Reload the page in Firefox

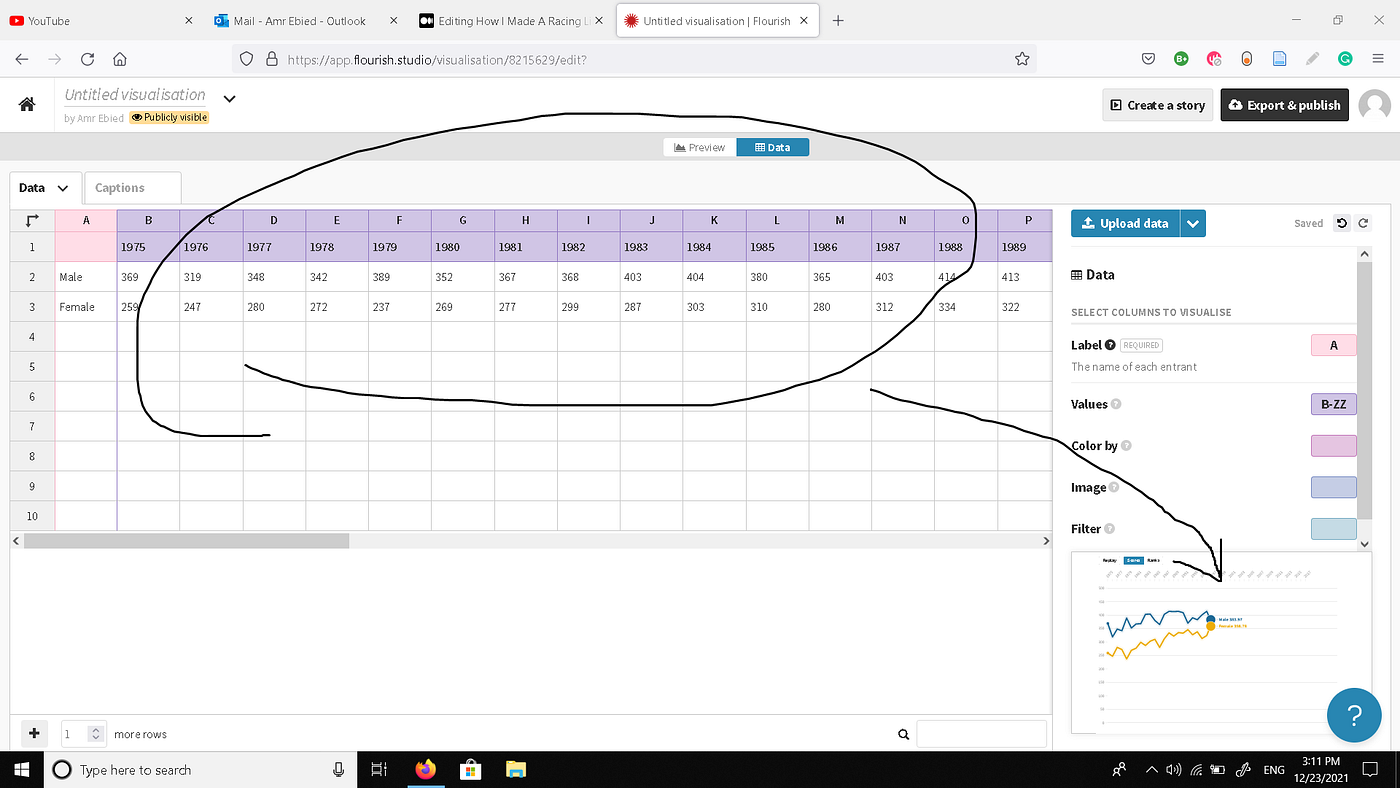(87, 59)
